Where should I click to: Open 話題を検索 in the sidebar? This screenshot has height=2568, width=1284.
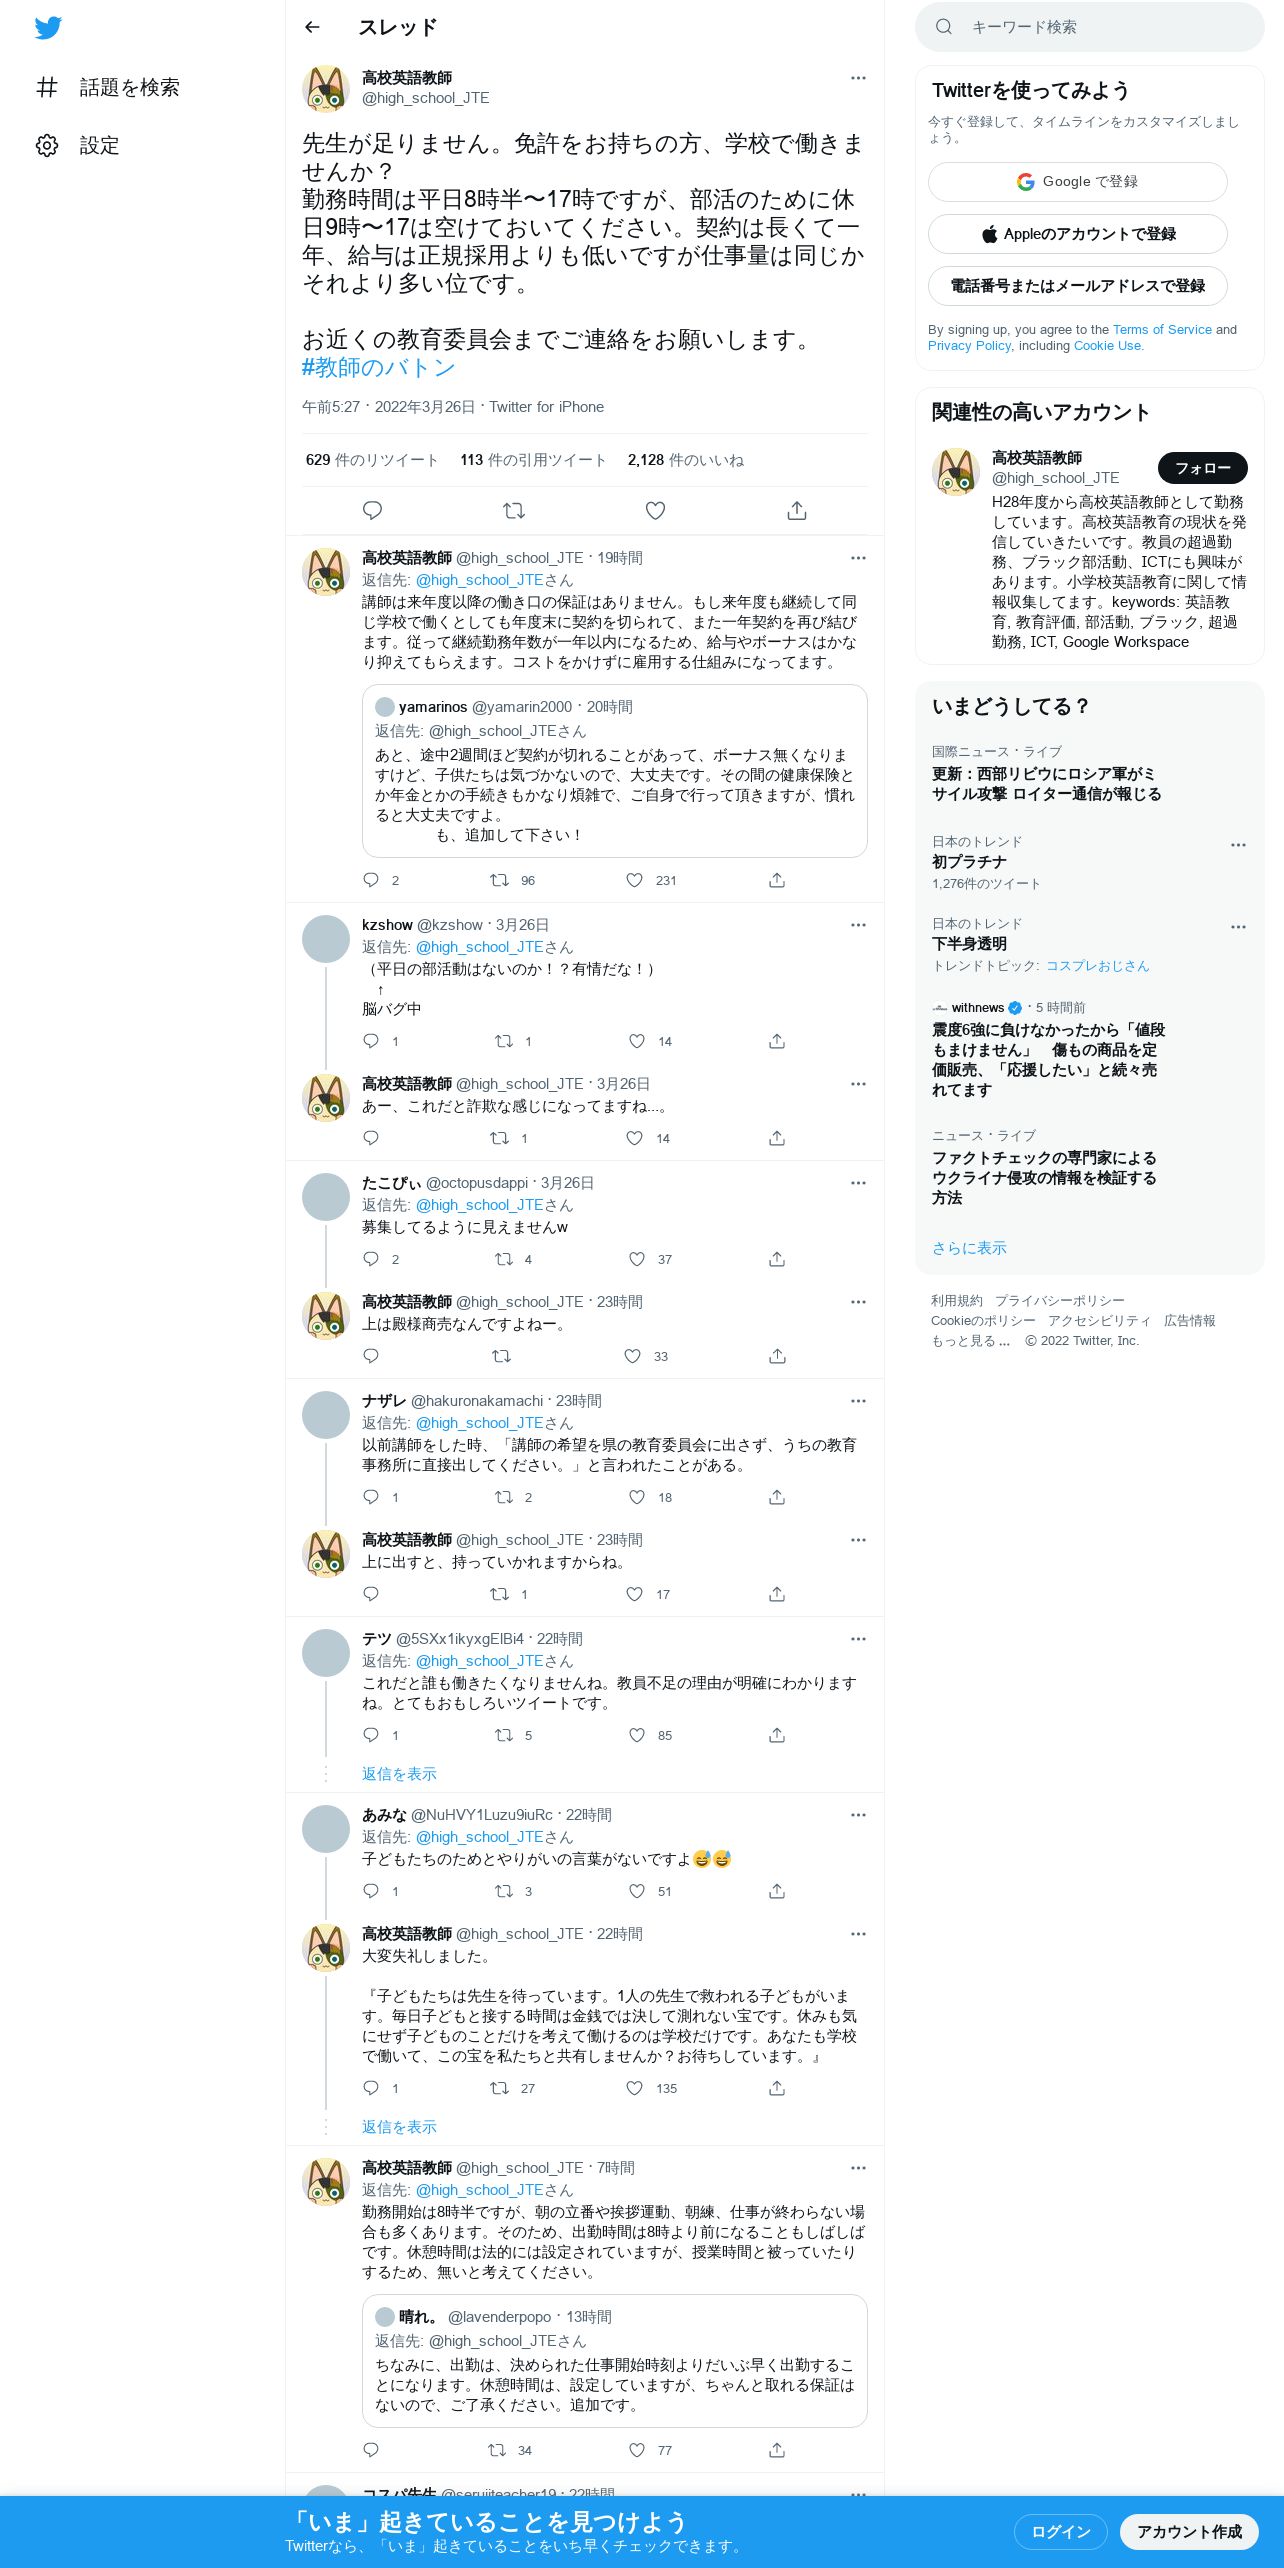(108, 87)
